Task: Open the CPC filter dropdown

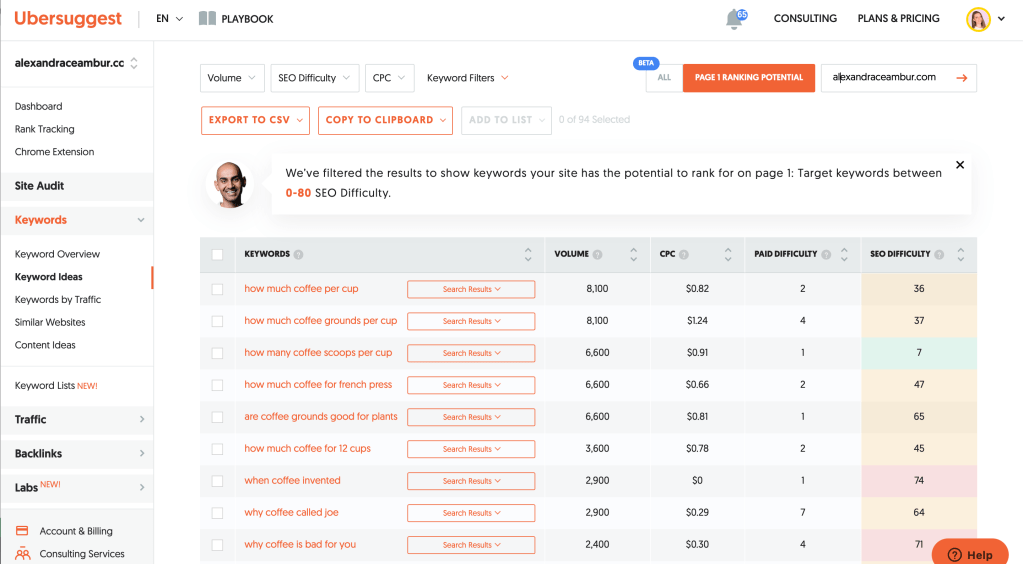Action: tap(389, 78)
